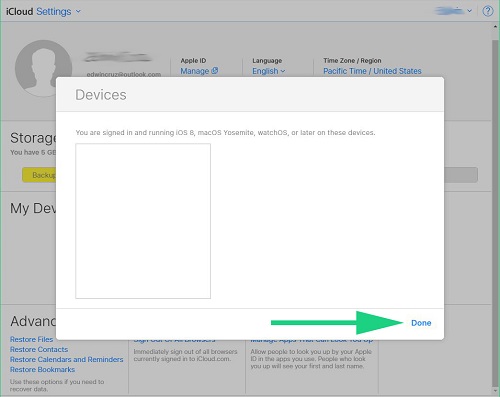The height and width of the screenshot is (397, 500).
Task: Click the profile avatar picture
Action: point(43,68)
